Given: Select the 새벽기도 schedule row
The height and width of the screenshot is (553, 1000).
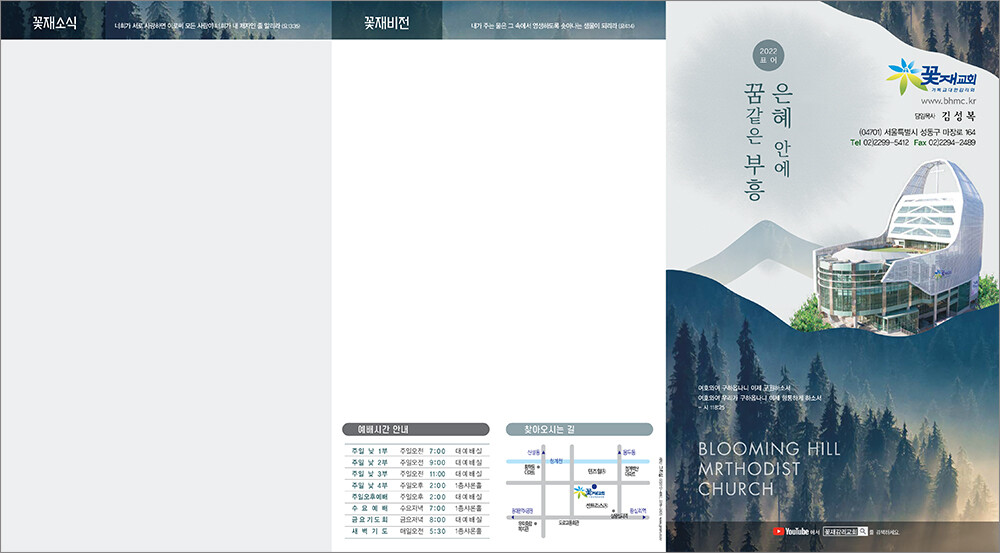Looking at the screenshot, I should tap(416, 530).
